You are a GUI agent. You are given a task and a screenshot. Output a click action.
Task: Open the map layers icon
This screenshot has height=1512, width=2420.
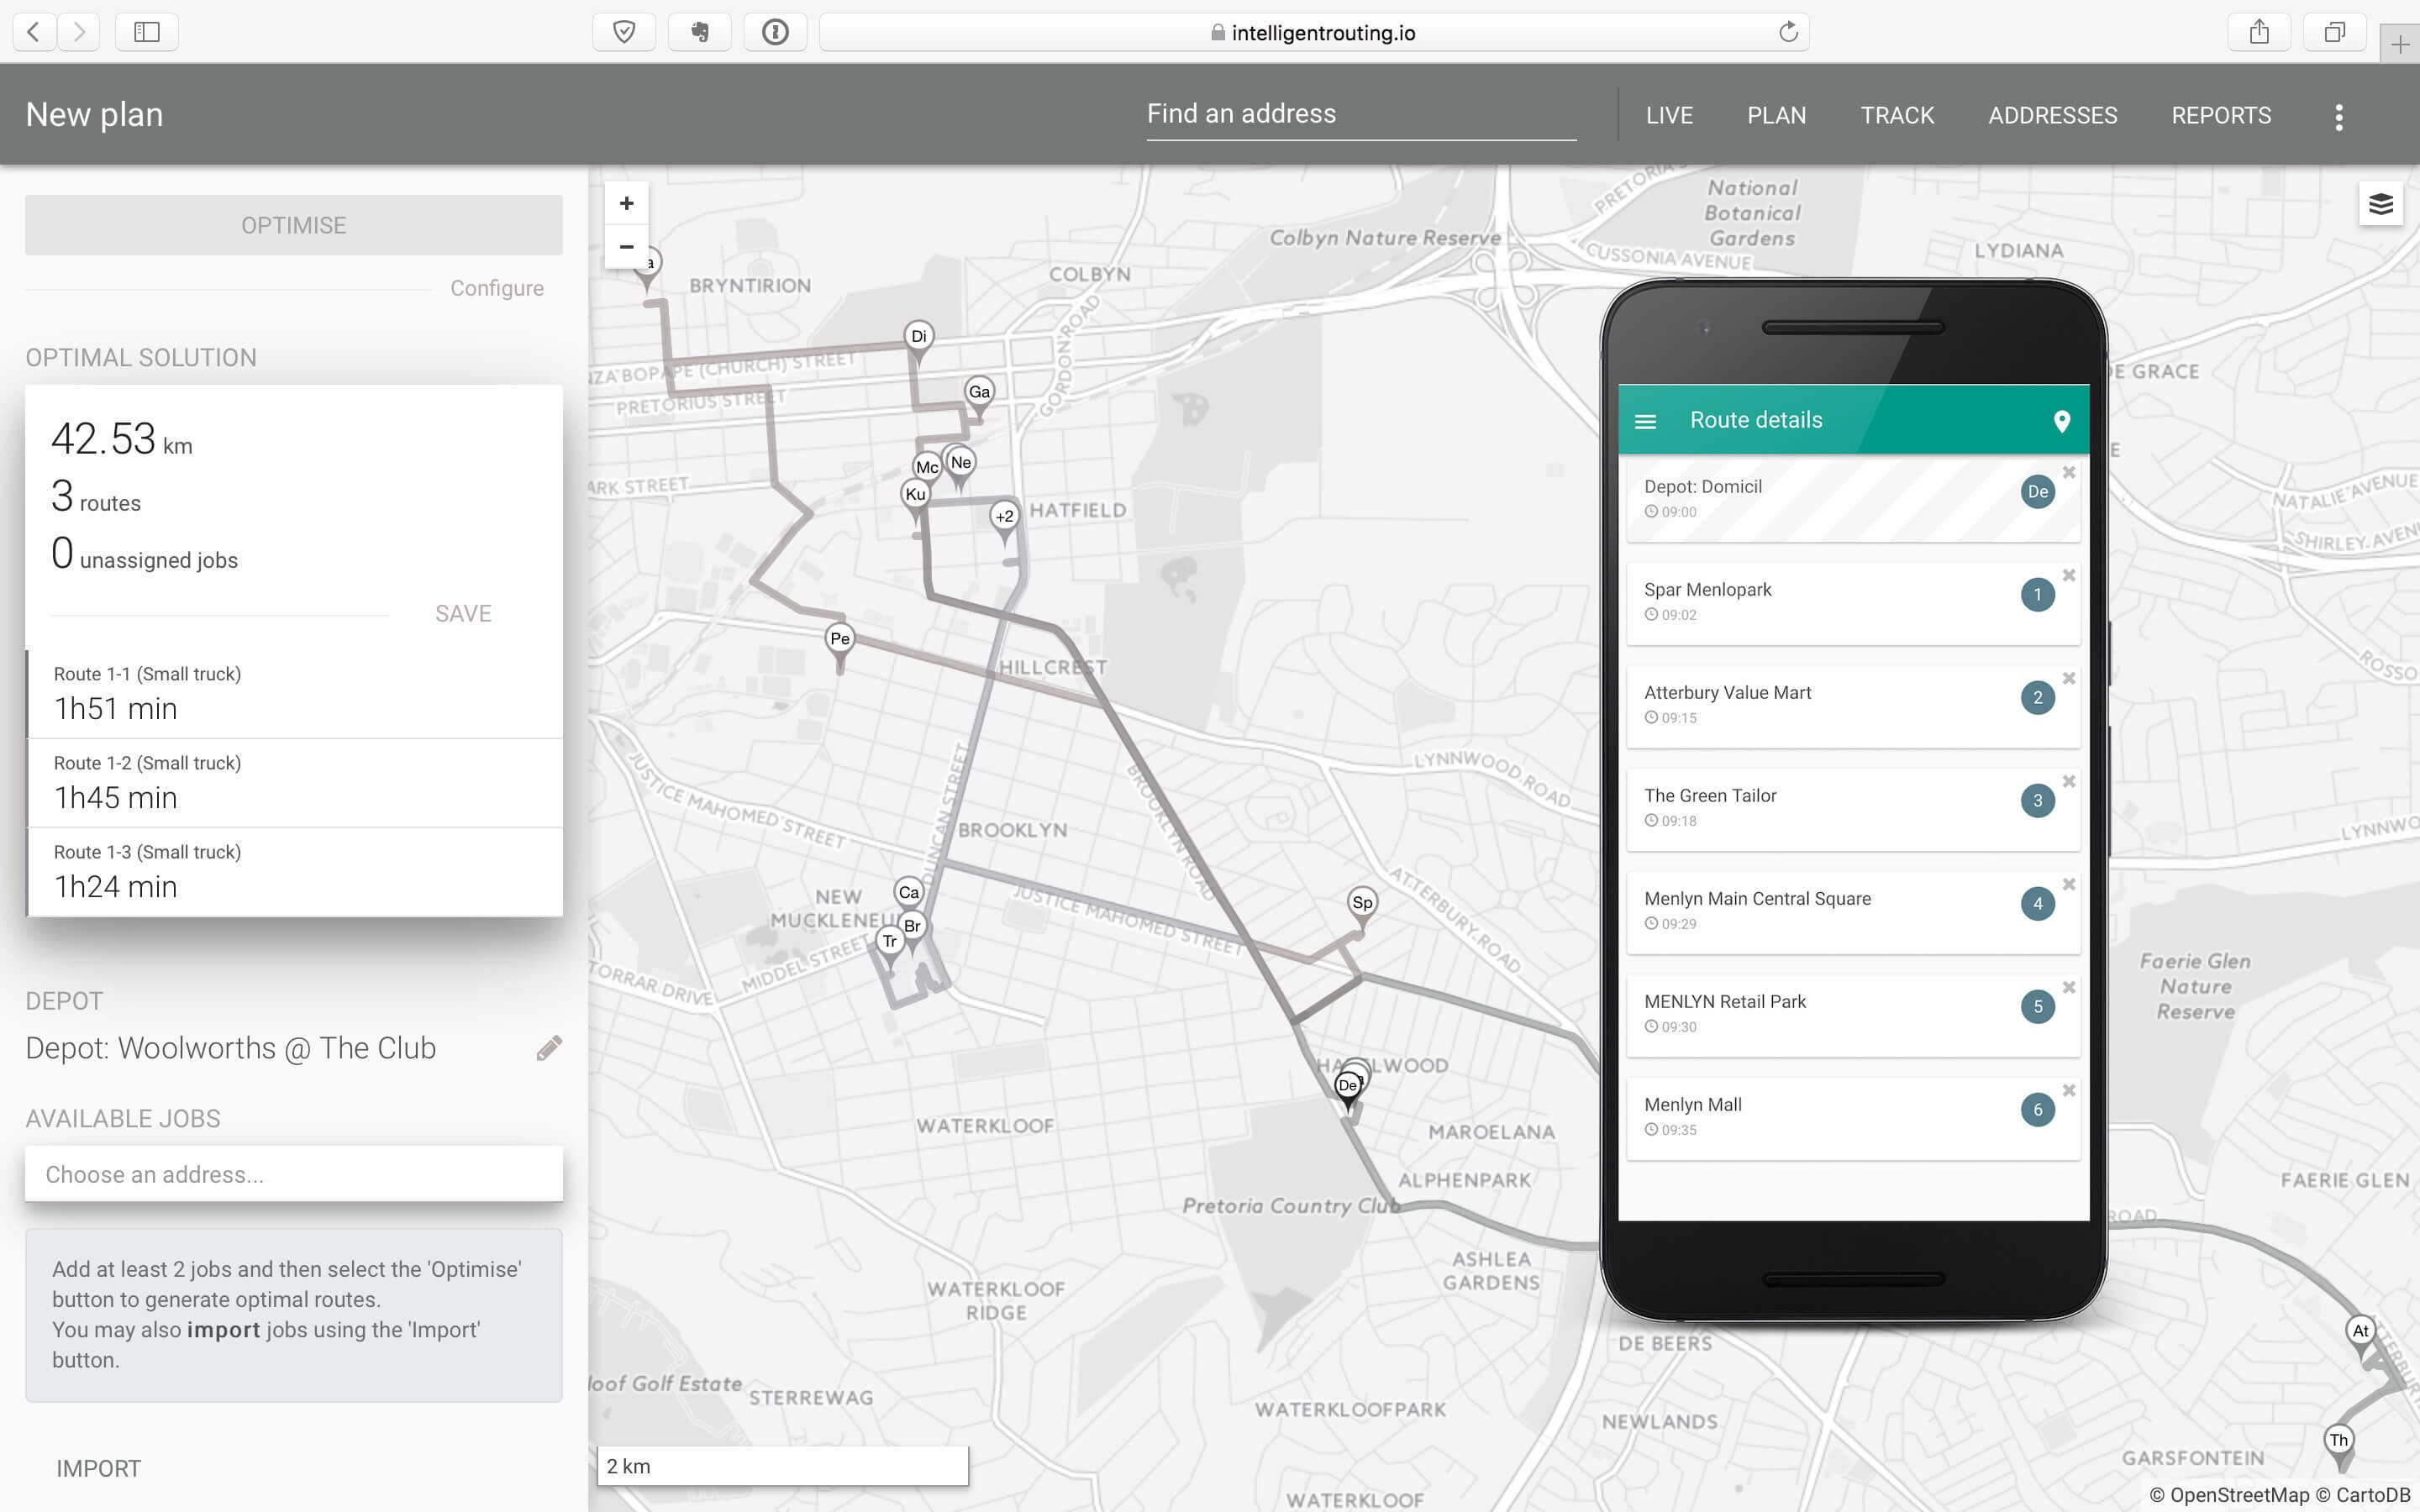tap(2380, 204)
